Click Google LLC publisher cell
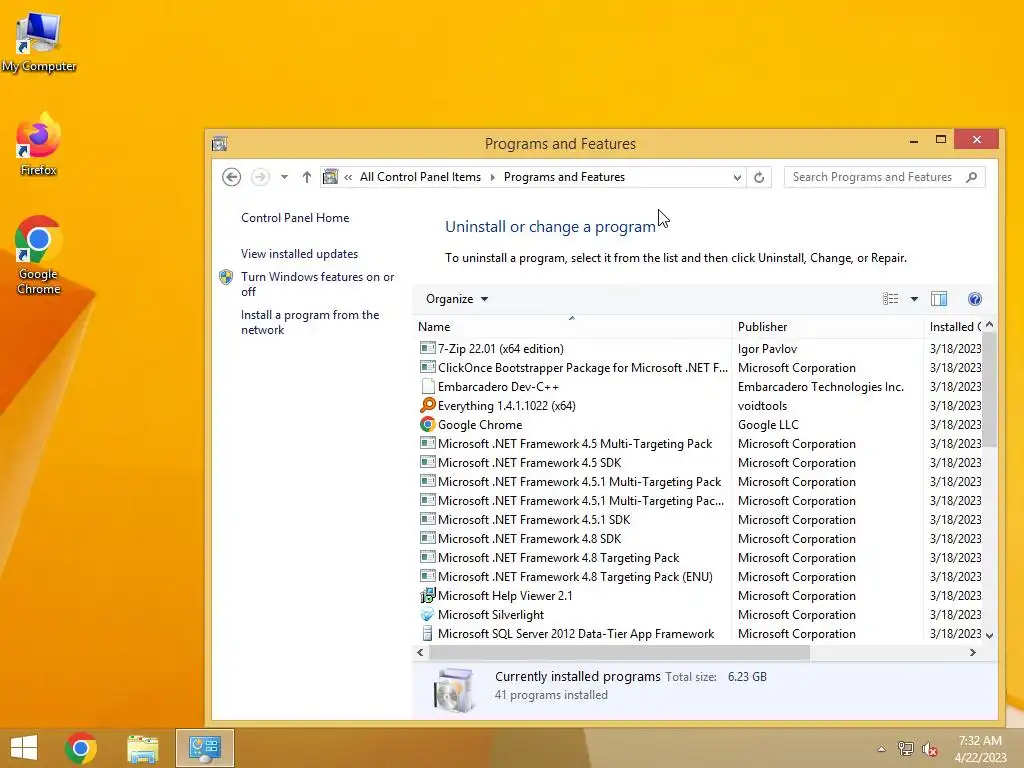The width and height of the screenshot is (1024, 768). pos(768,424)
